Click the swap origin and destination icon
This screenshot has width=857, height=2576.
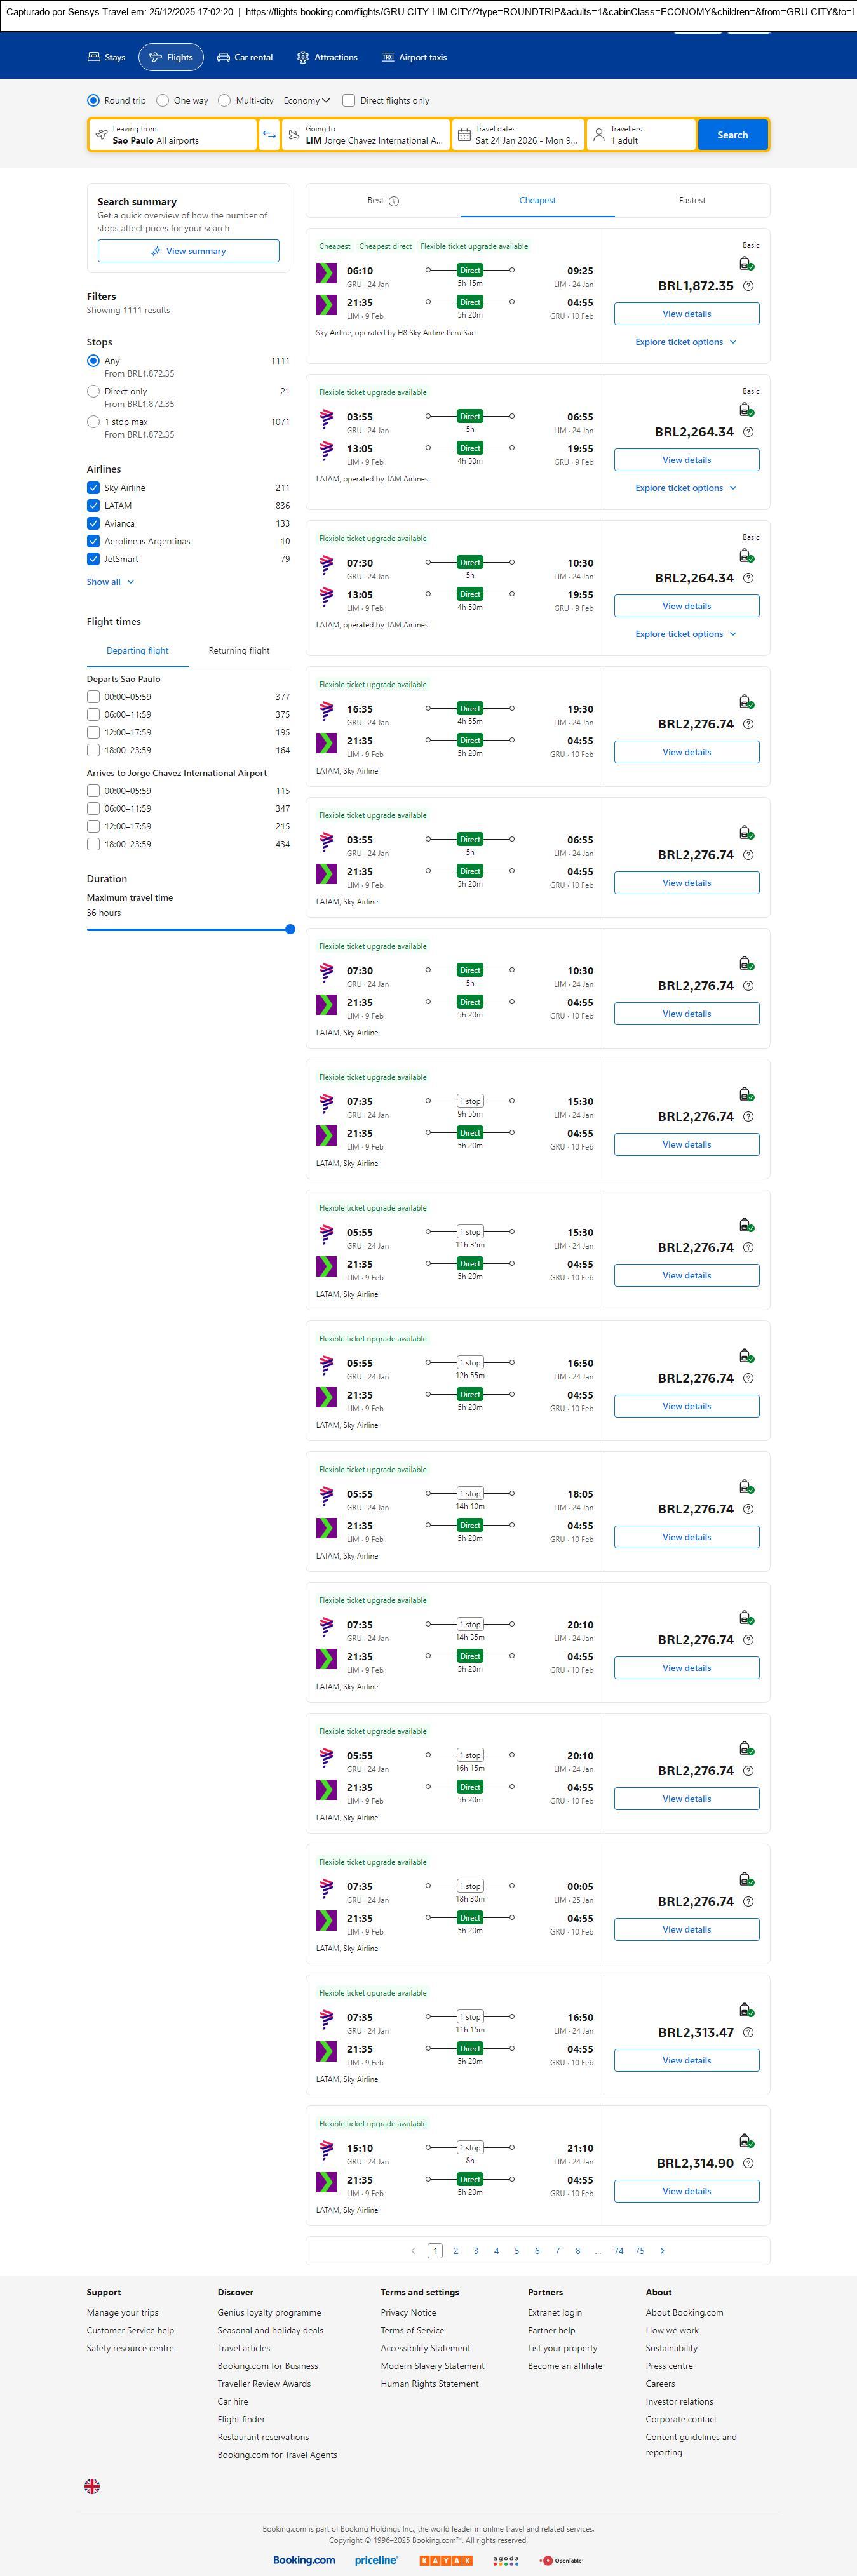(x=269, y=135)
